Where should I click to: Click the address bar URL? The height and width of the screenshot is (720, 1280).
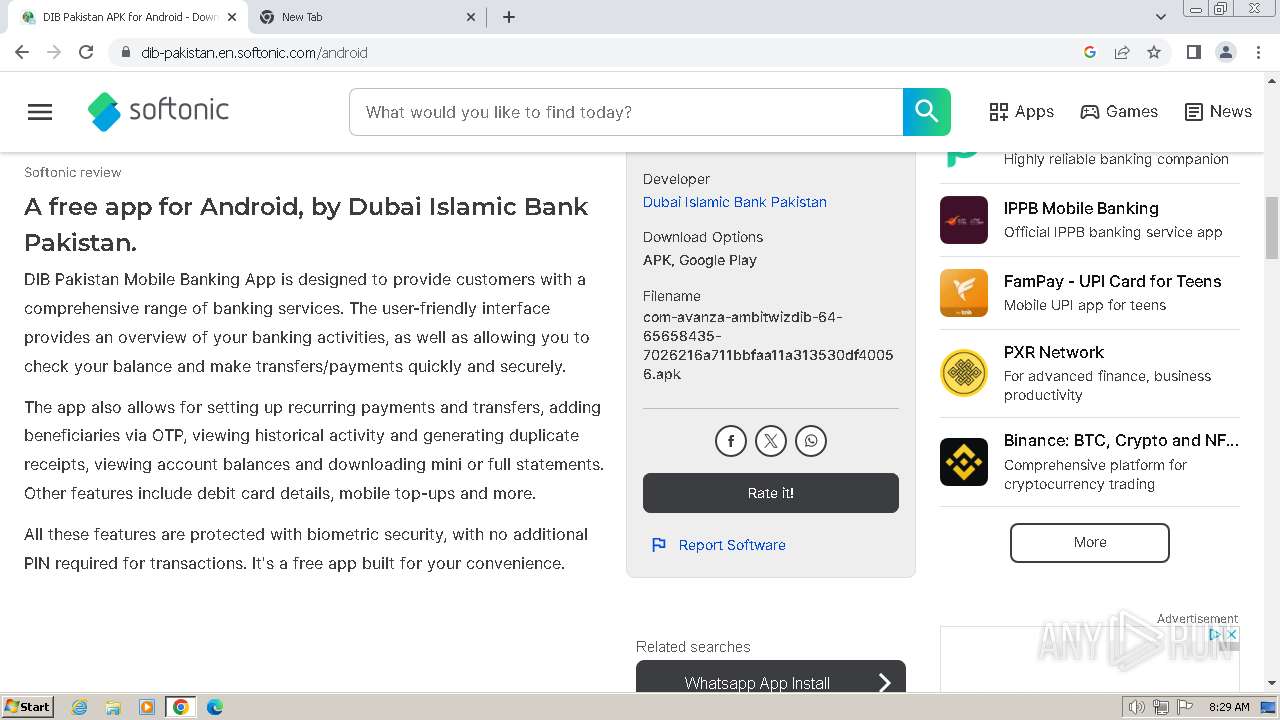[254, 52]
